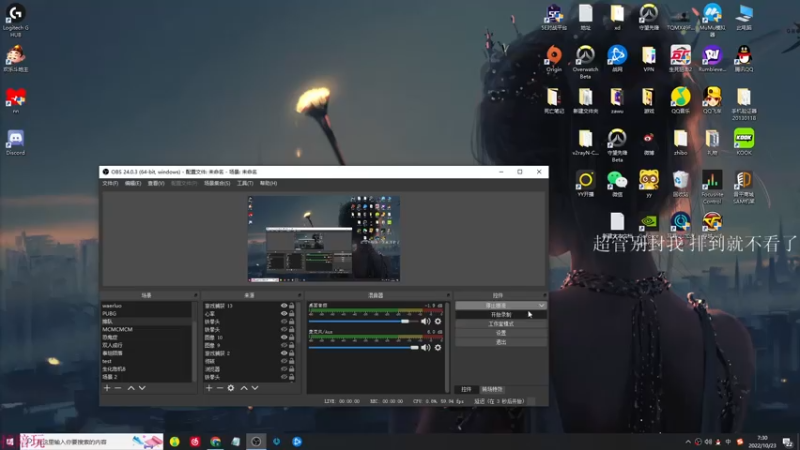Open Focusrite Control desktop shortcut

(x=712, y=187)
